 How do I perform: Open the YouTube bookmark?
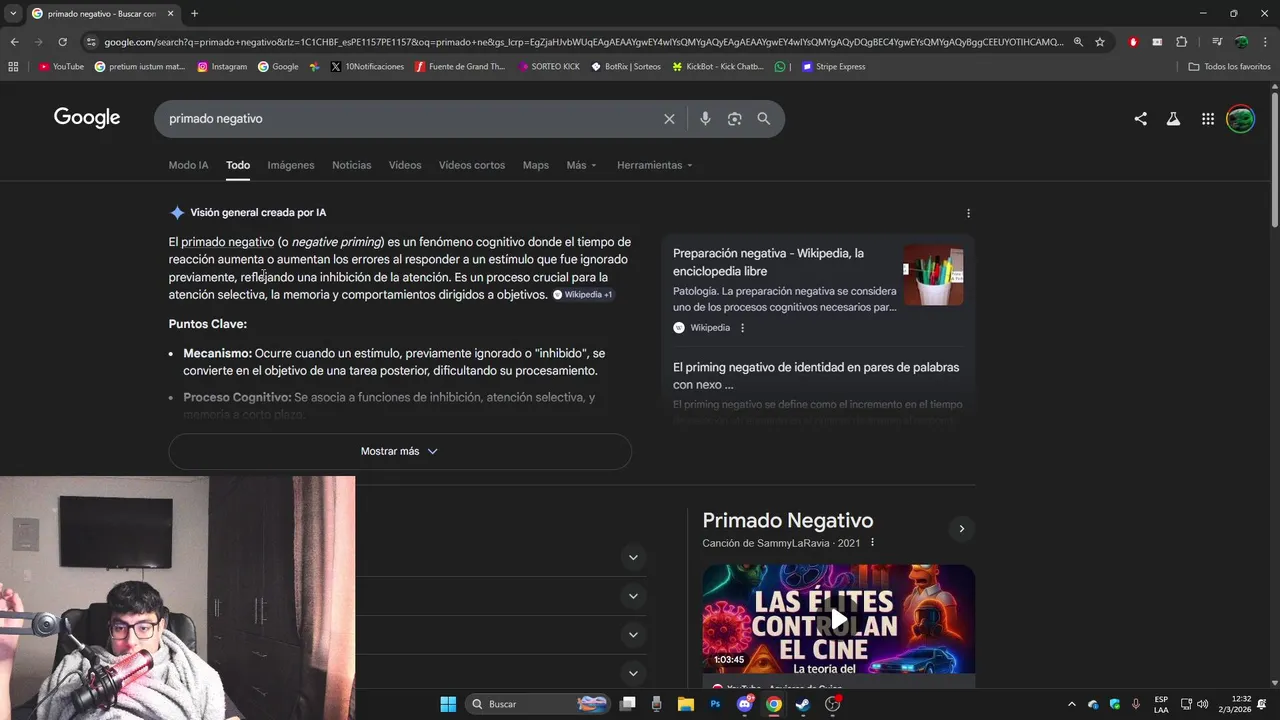pyautogui.click(x=62, y=67)
